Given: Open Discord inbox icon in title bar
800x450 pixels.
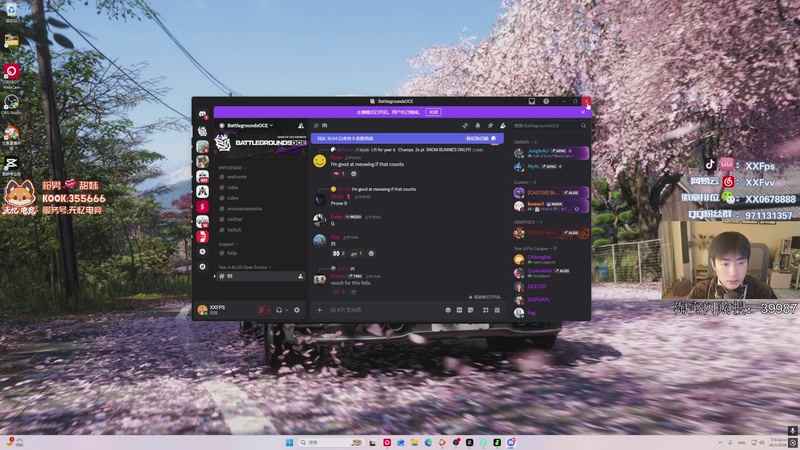Looking at the screenshot, I should 532,101.
